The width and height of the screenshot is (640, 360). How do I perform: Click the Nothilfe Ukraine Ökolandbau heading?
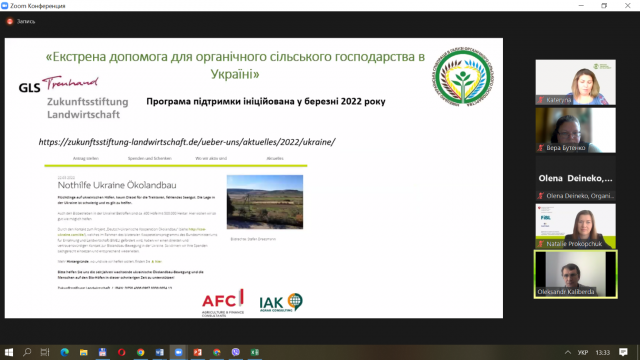pyautogui.click(x=117, y=185)
